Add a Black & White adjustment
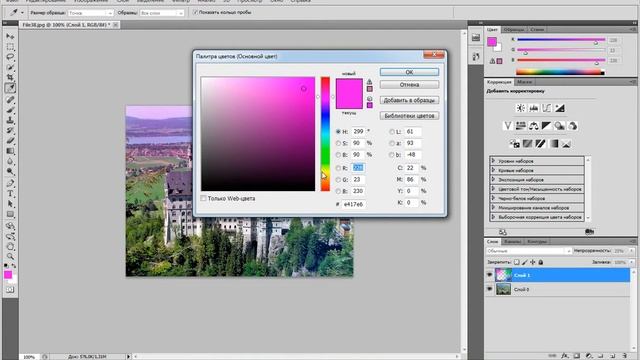Screen dimensions: 640x360 [547, 126]
